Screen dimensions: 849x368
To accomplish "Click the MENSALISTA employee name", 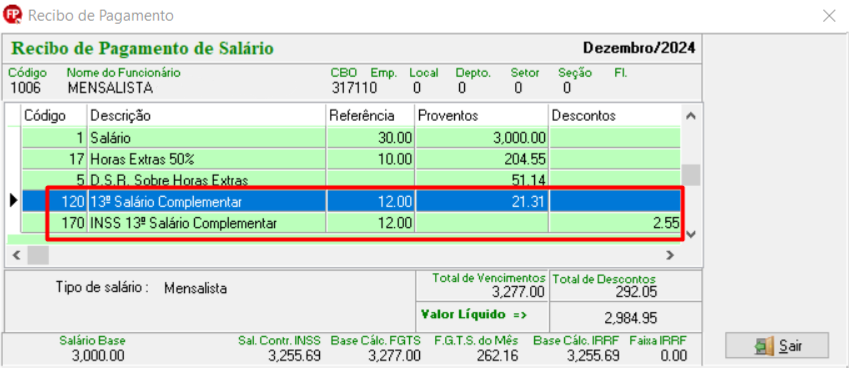I will point(110,88).
